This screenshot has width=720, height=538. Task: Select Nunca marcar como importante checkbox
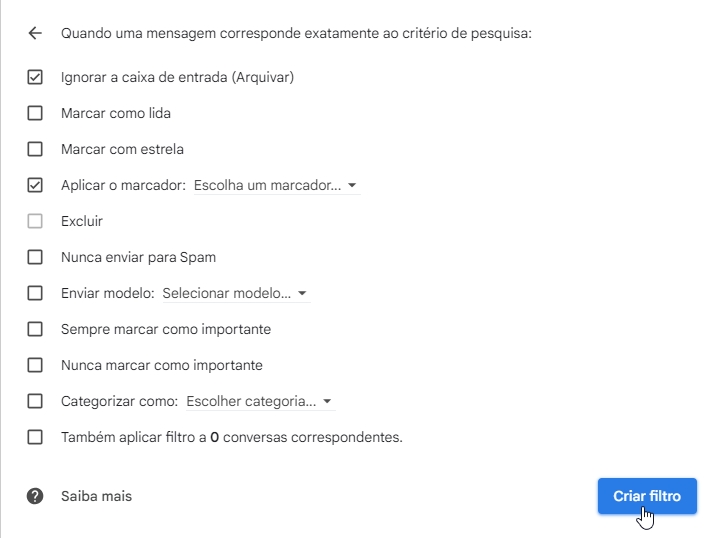[35, 365]
